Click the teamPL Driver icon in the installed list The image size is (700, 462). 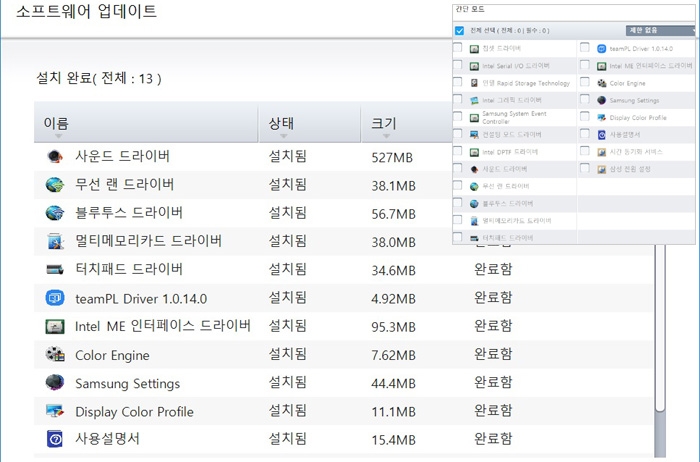[x=55, y=298]
